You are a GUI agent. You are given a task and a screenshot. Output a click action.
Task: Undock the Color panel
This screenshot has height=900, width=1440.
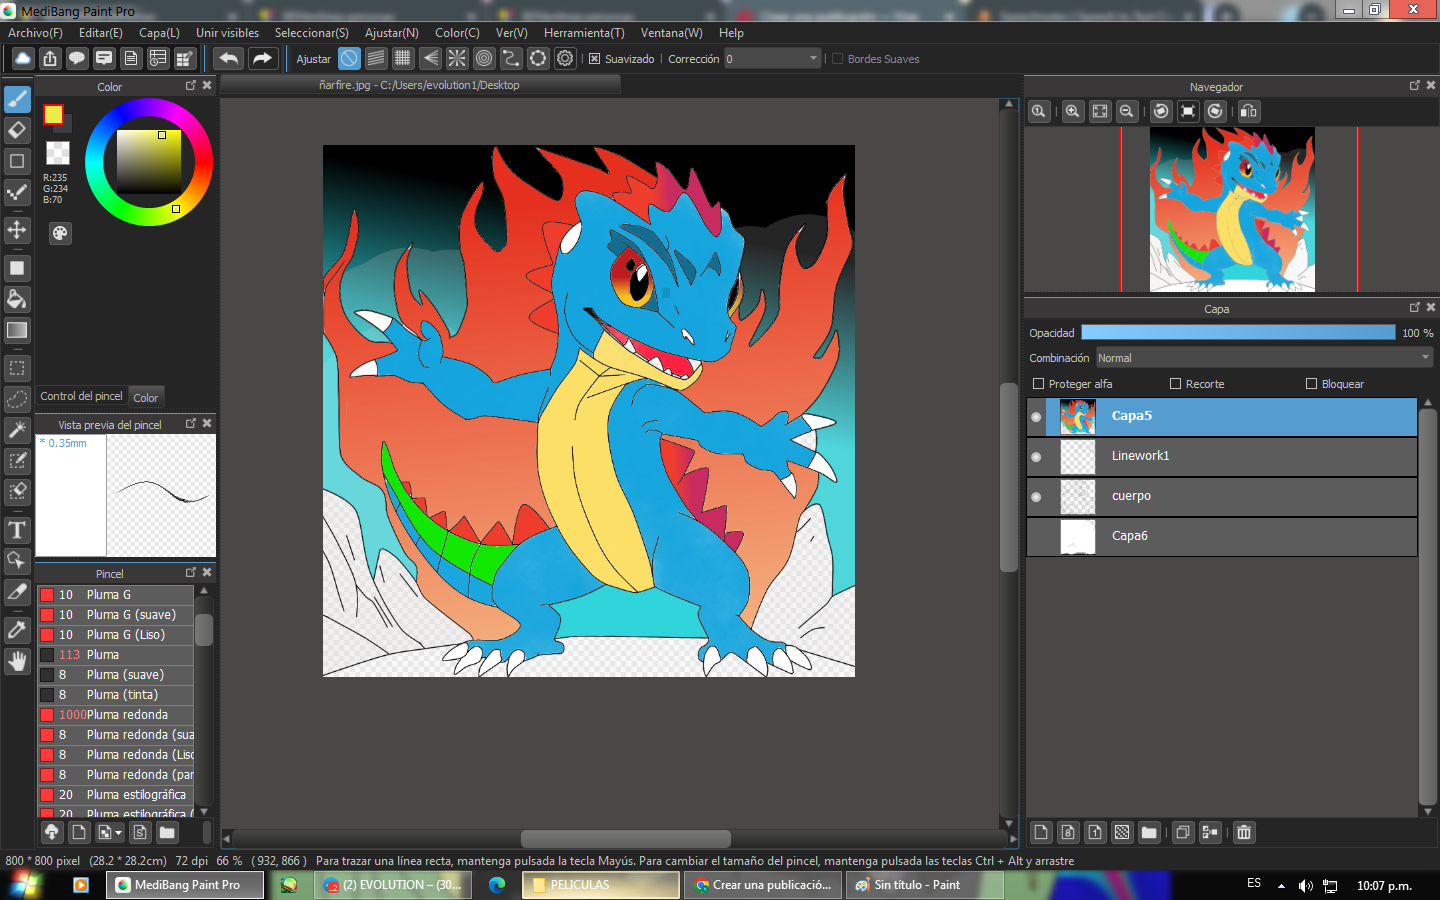191,86
